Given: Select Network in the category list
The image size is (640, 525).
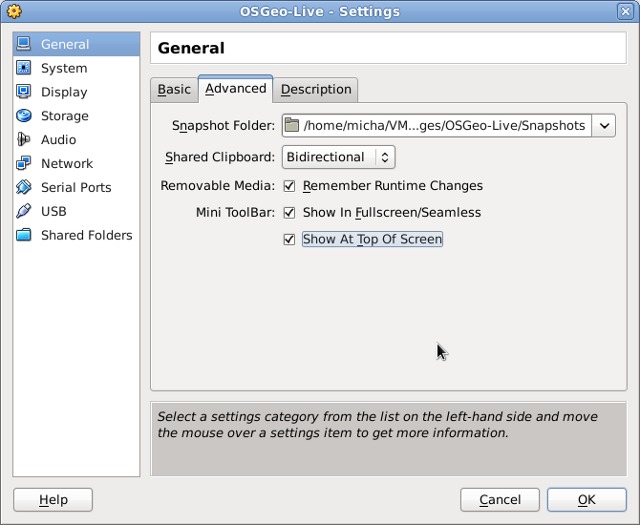Looking at the screenshot, I should coord(76,163).
